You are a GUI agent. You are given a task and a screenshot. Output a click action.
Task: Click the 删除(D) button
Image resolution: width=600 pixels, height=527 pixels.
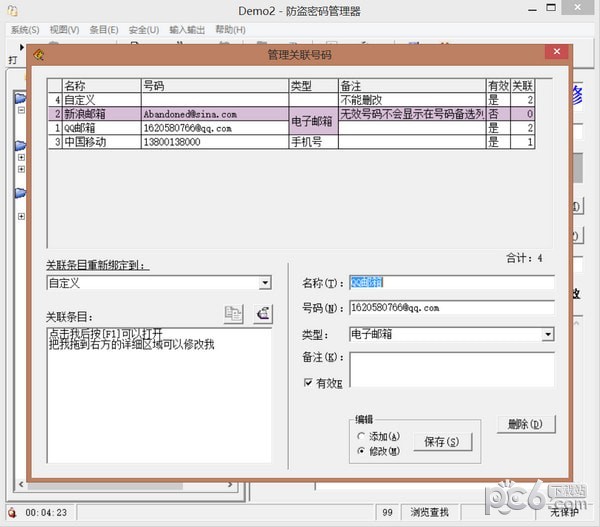[x=526, y=424]
